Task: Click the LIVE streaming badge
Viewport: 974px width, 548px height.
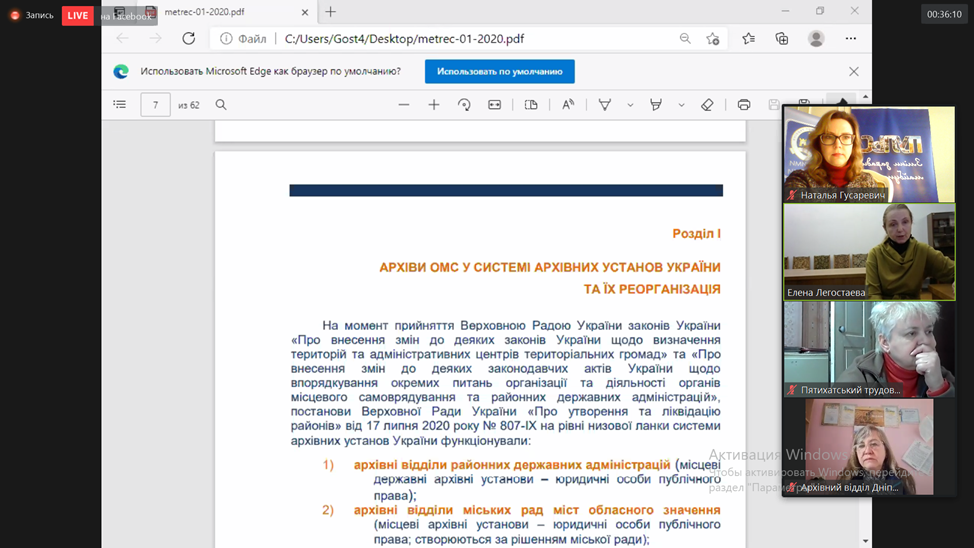Action: pyautogui.click(x=78, y=15)
